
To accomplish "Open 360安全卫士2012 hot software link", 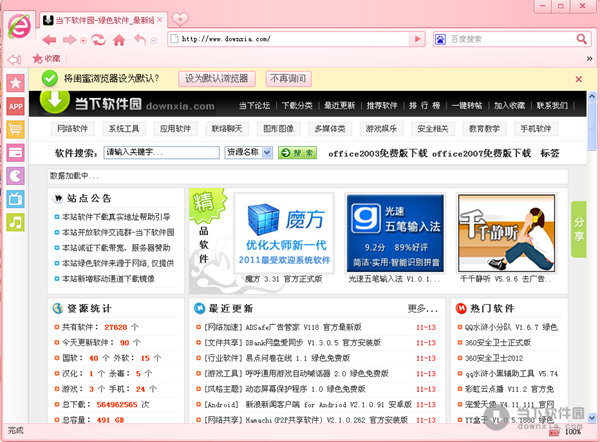I will pyautogui.click(x=494, y=358).
